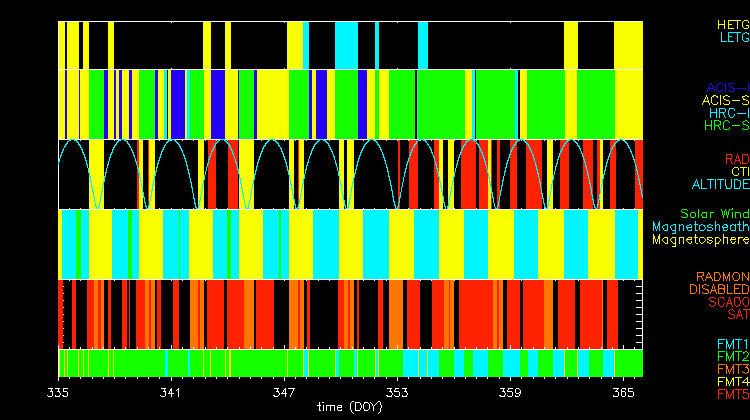The width and height of the screenshot is (750, 420).
Task: Select the FMT5 legend label
Action: pyautogui.click(x=732, y=396)
